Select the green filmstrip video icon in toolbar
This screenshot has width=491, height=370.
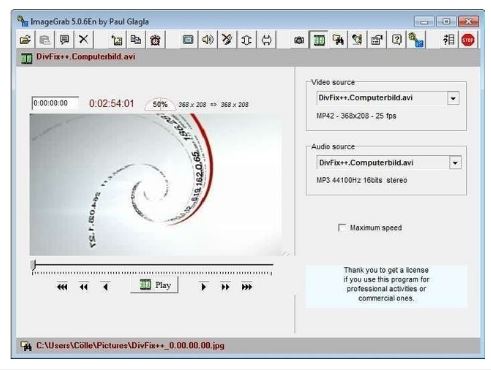[319, 40]
